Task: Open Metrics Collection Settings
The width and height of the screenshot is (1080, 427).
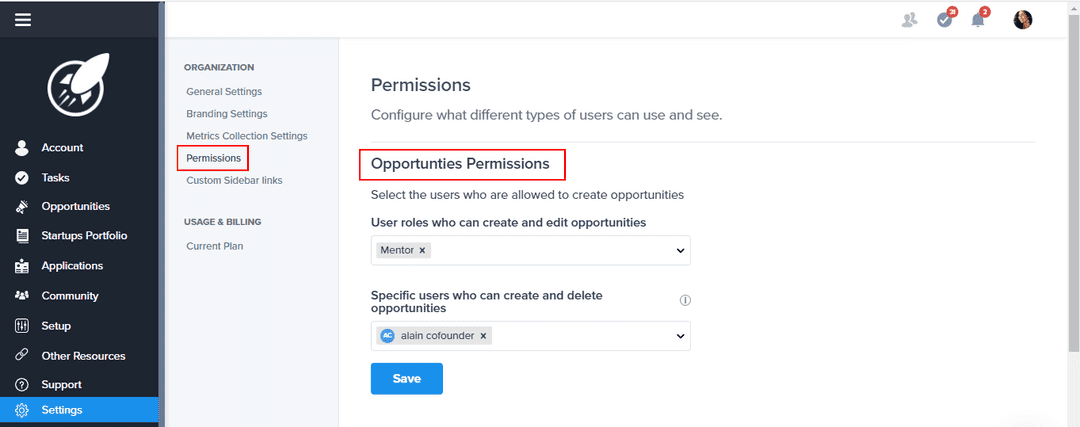Action: pos(247,136)
